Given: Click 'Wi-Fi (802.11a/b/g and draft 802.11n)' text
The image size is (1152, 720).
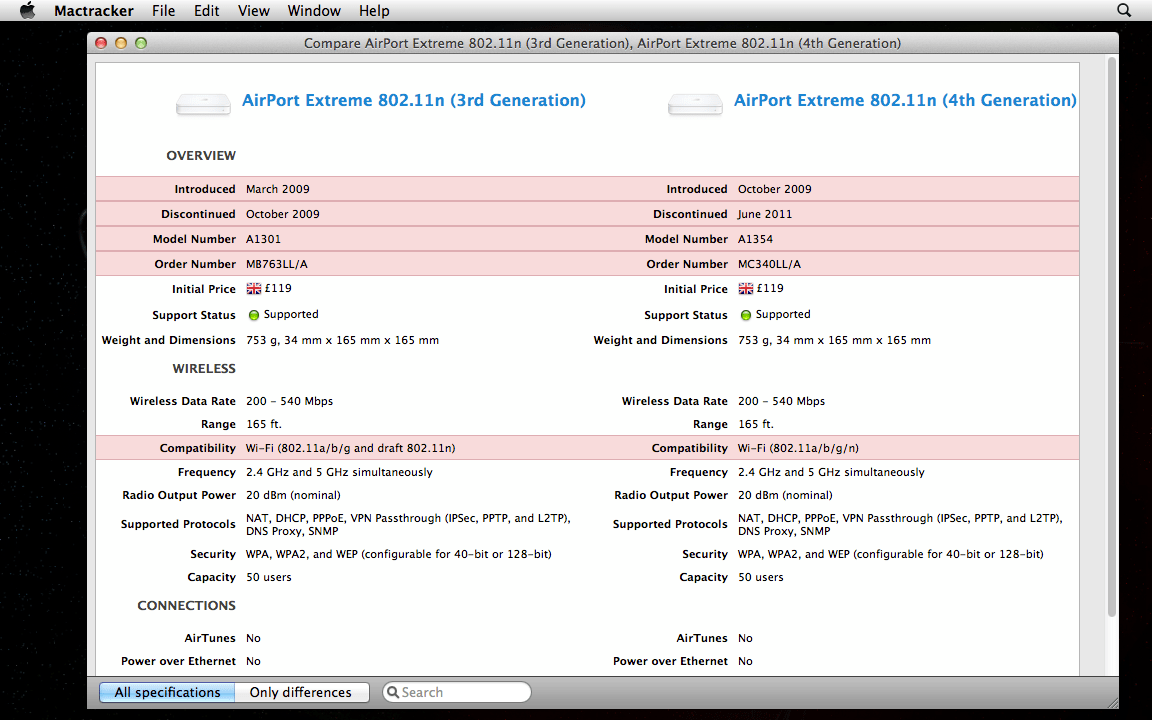Looking at the screenshot, I should [x=350, y=448].
